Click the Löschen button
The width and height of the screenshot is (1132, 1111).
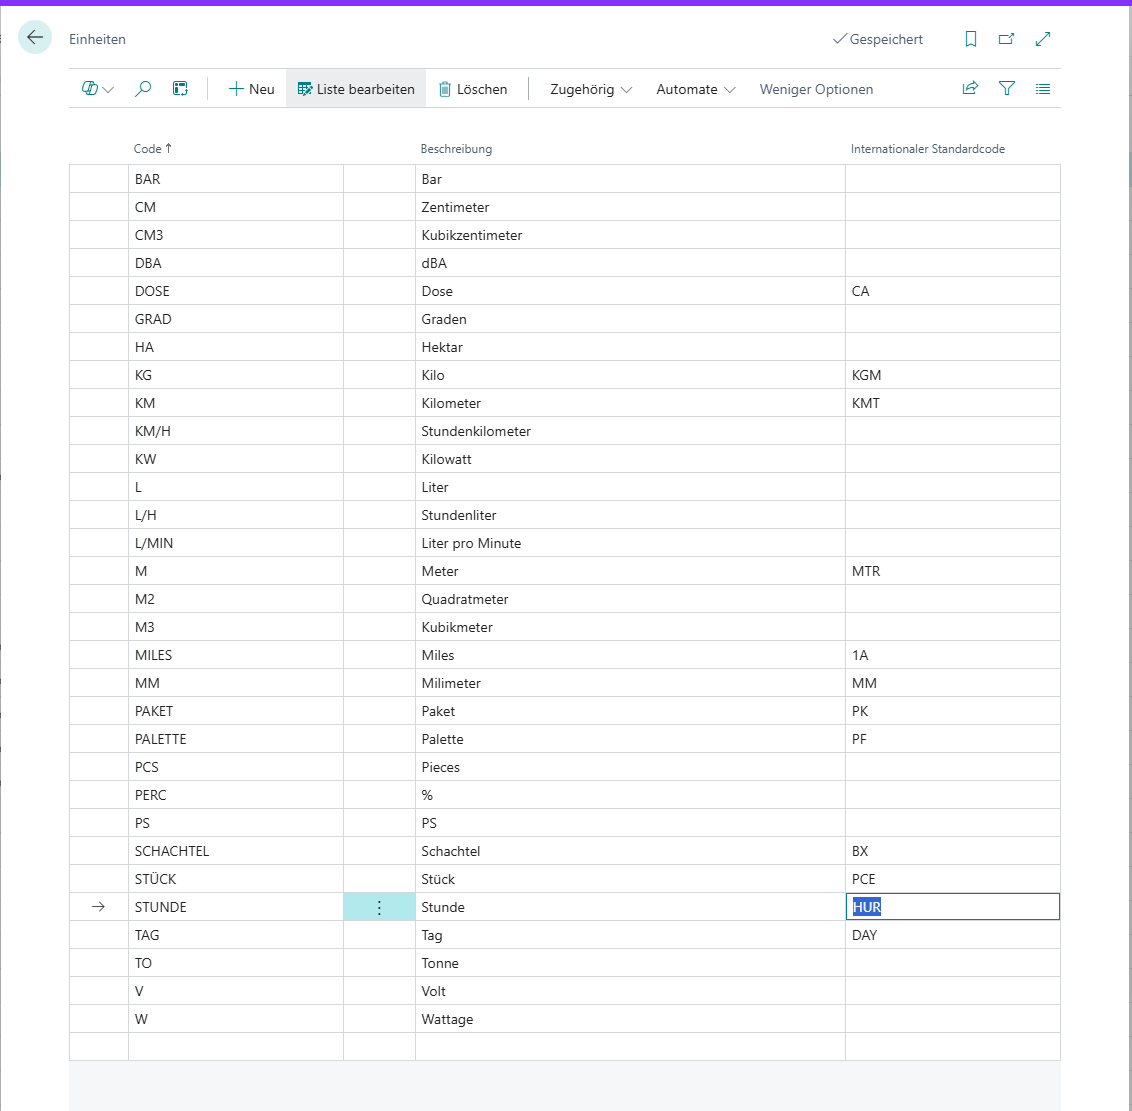(474, 88)
